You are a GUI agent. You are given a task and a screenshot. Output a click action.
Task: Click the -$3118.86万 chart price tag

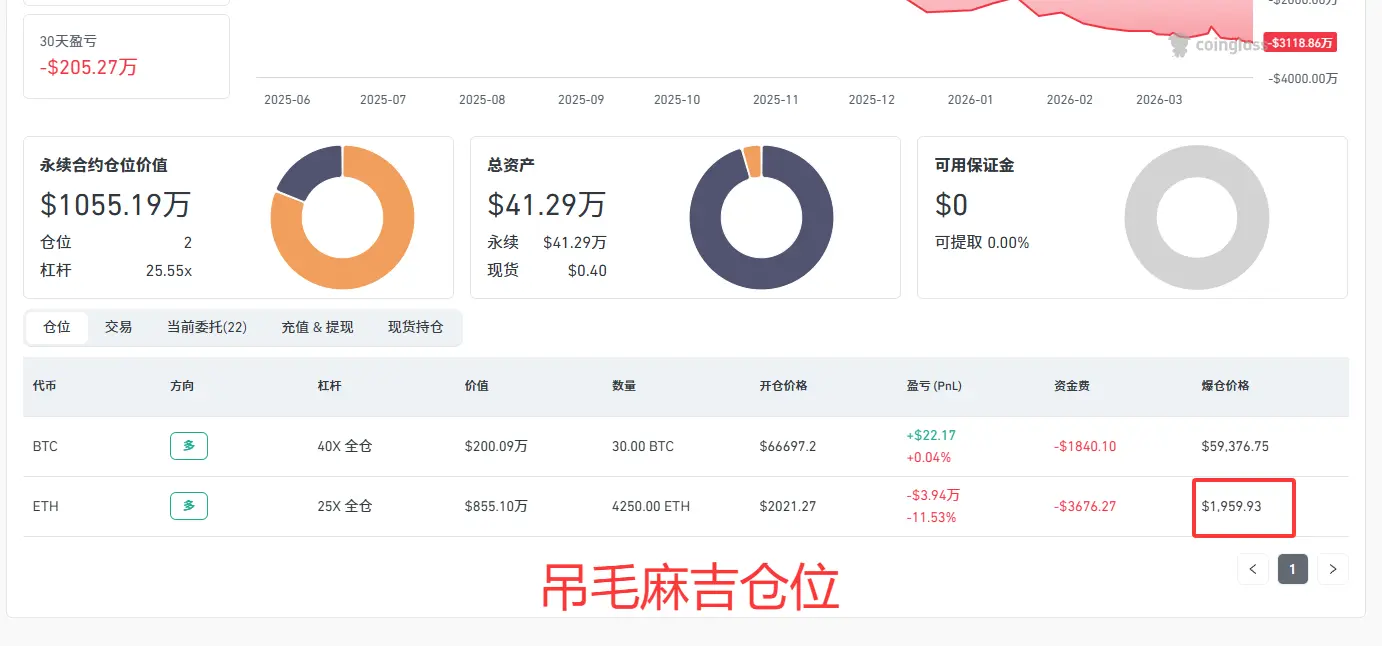(x=1300, y=43)
